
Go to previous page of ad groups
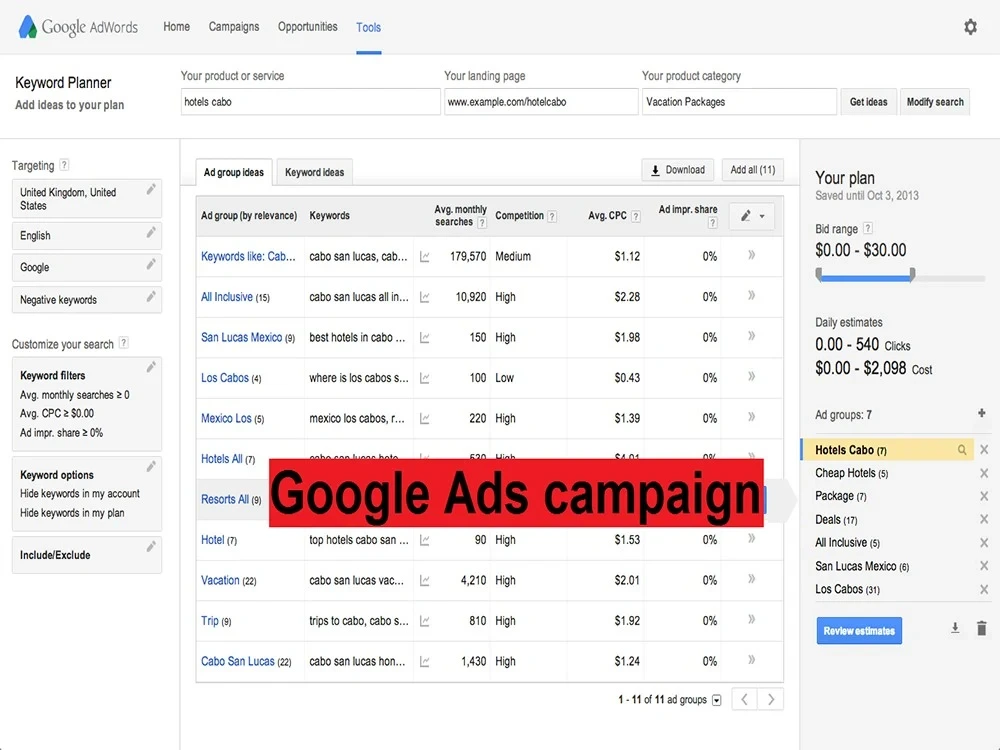point(744,700)
